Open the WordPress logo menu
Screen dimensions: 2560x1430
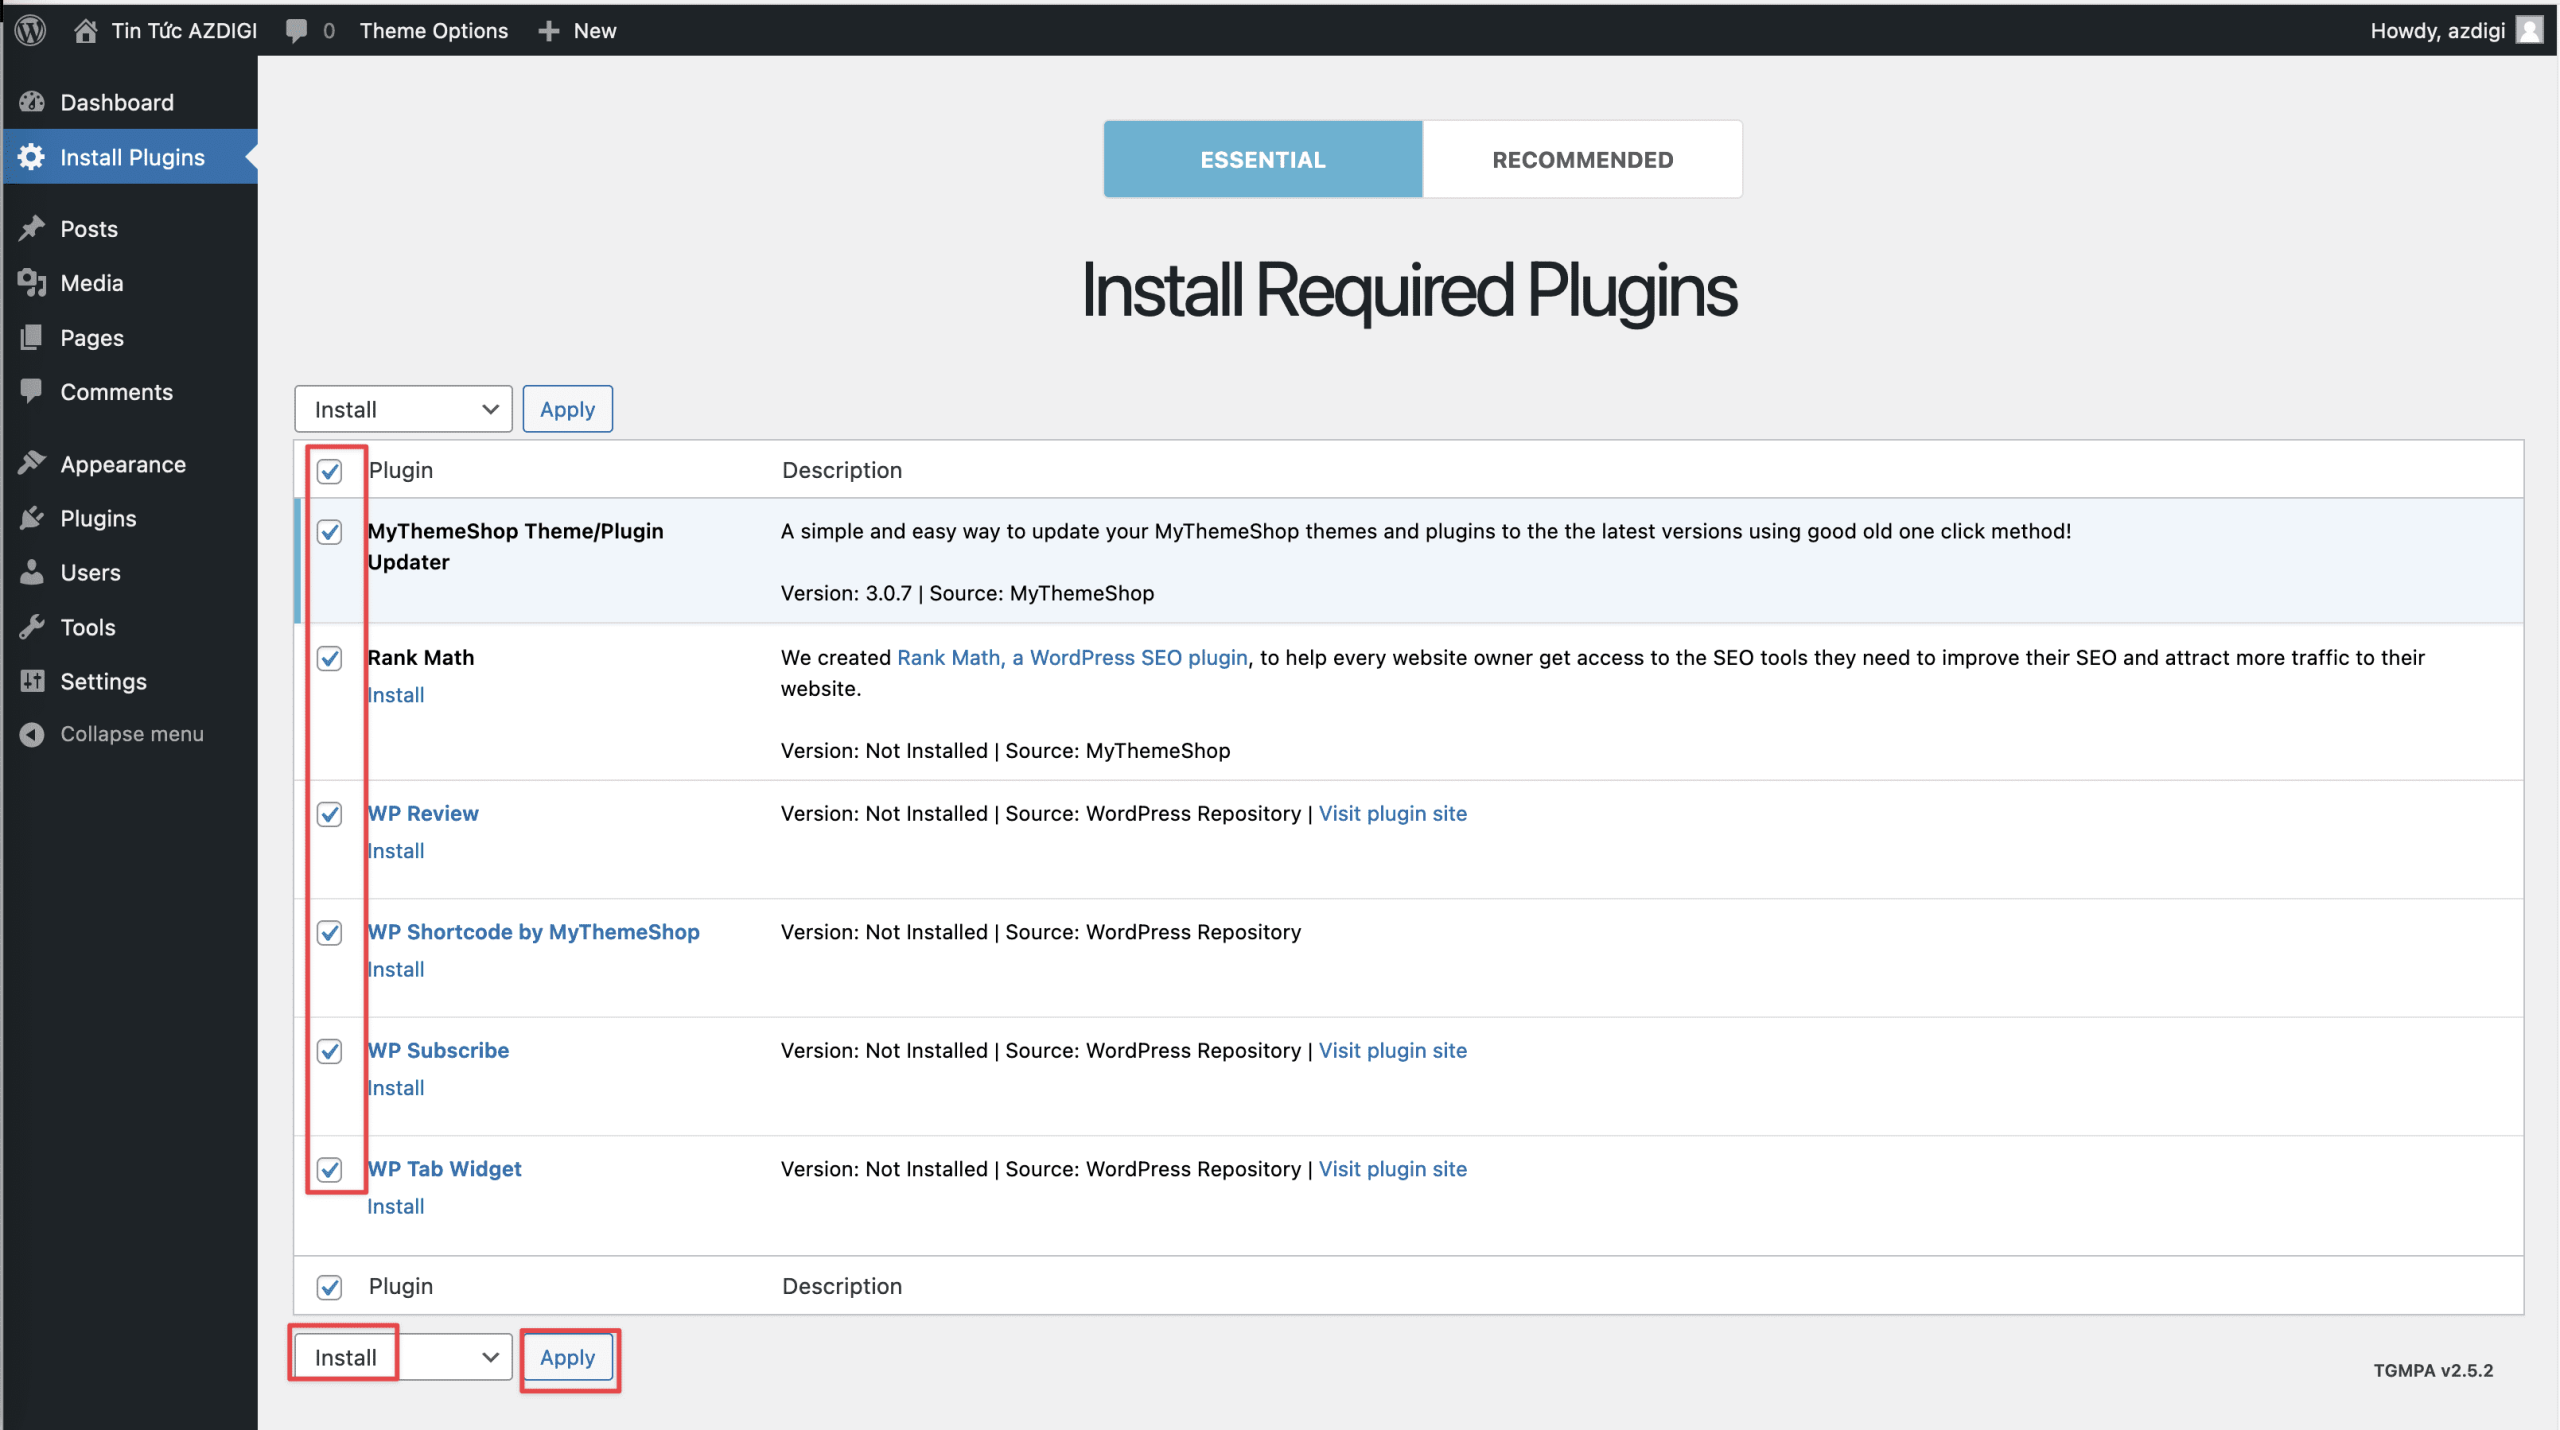pyautogui.click(x=31, y=30)
